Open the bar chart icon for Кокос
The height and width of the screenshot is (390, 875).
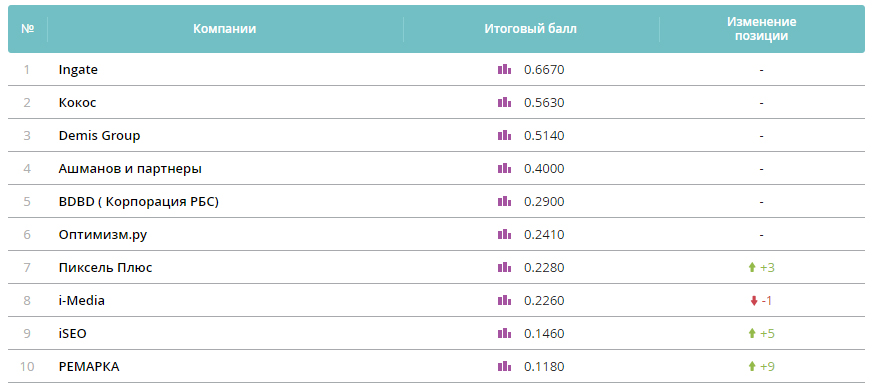504,103
